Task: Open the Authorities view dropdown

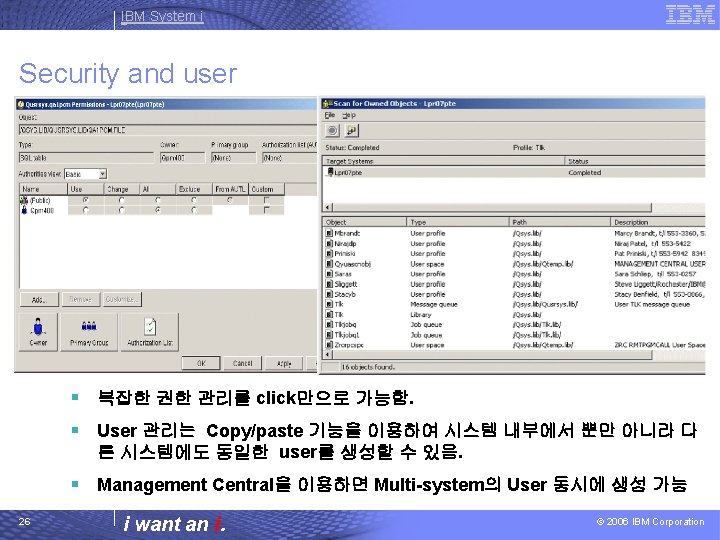Action: click(x=103, y=174)
